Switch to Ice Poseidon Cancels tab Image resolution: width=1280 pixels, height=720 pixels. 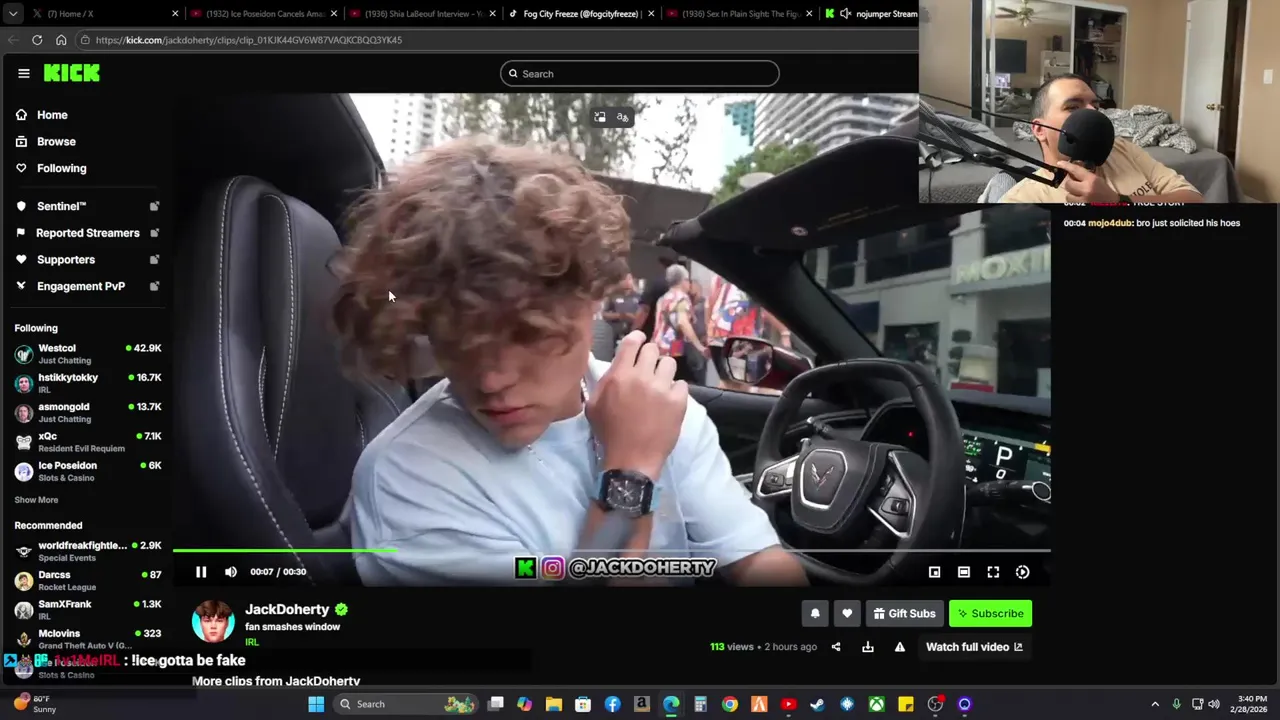click(x=264, y=14)
